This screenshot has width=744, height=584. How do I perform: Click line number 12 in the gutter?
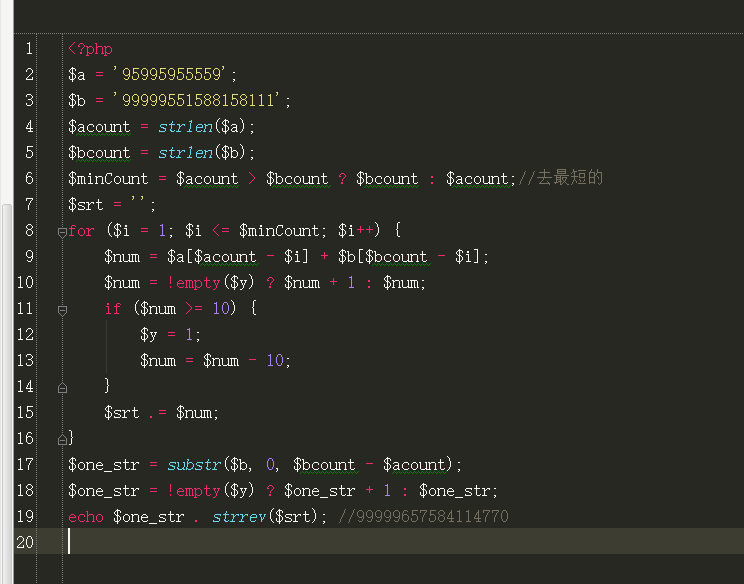[24, 335]
